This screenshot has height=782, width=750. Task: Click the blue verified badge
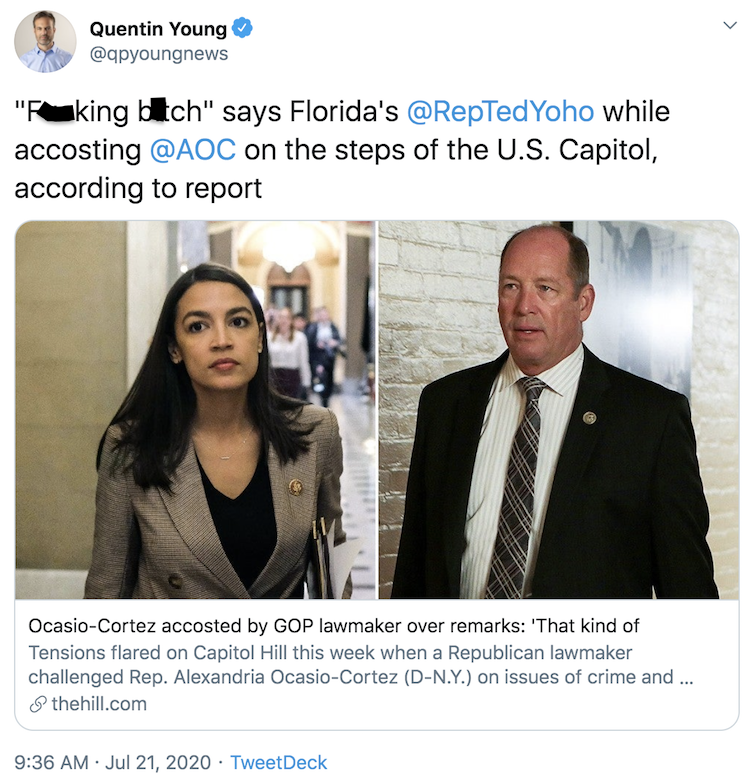click(x=242, y=29)
